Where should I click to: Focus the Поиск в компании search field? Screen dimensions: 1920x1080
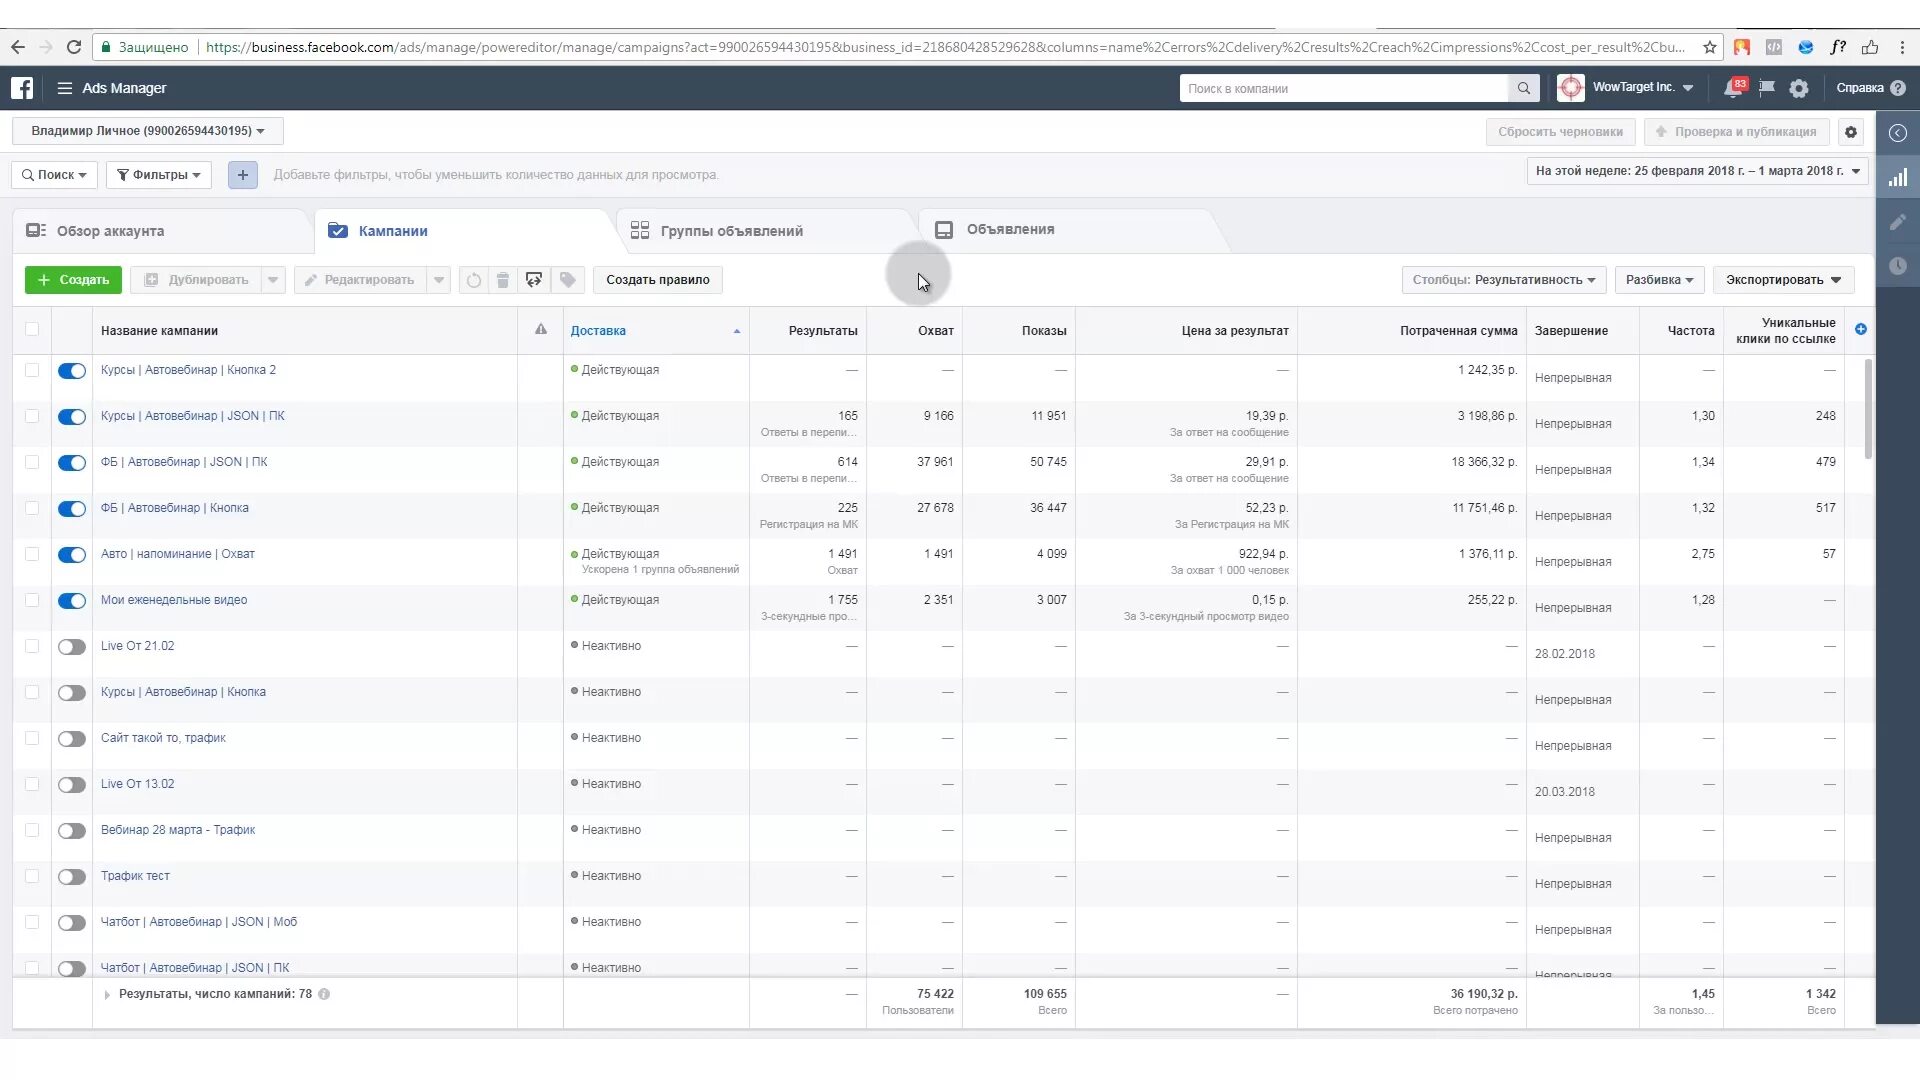point(1344,88)
